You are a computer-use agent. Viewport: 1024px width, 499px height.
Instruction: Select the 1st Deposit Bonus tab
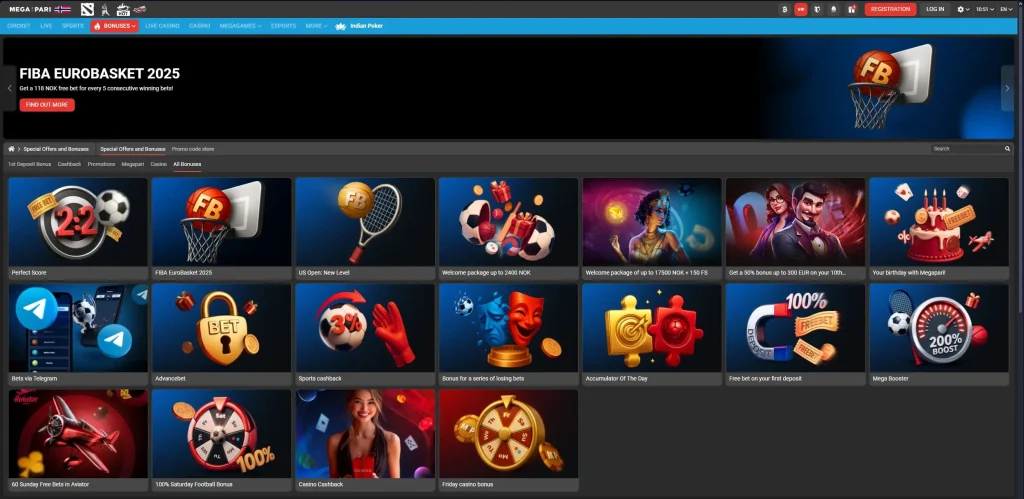tap(29, 163)
